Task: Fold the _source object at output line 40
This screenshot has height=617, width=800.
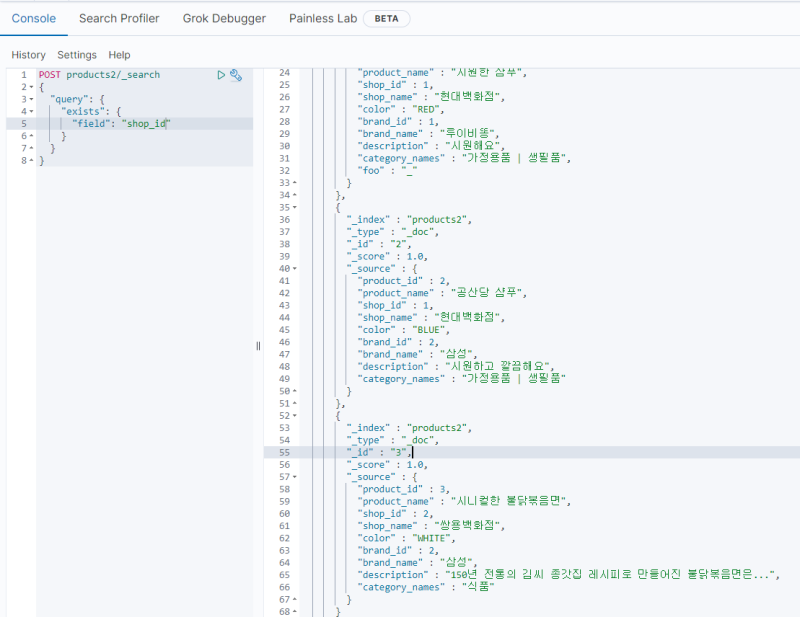Action: (295, 269)
